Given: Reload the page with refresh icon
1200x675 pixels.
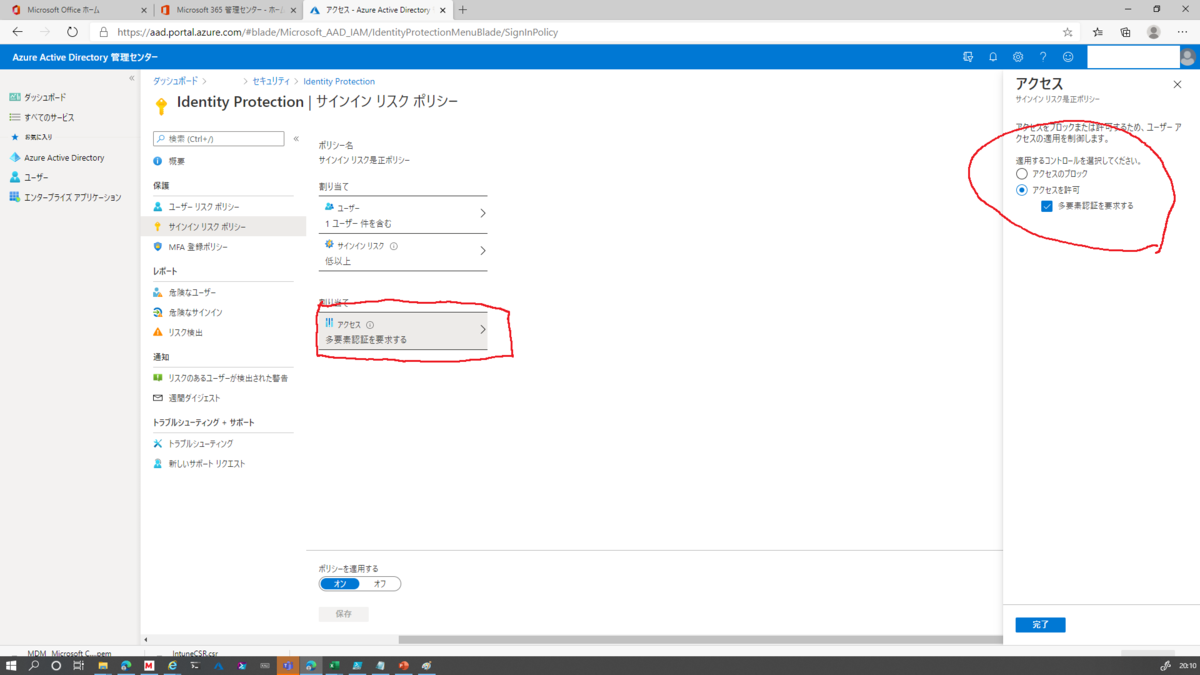Looking at the screenshot, I should [x=72, y=32].
